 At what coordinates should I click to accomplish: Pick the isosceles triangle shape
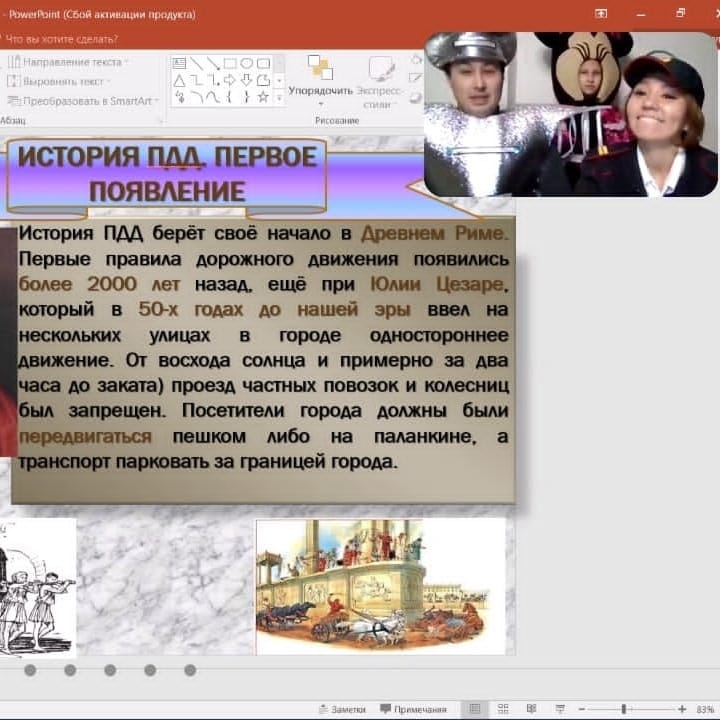[x=180, y=80]
